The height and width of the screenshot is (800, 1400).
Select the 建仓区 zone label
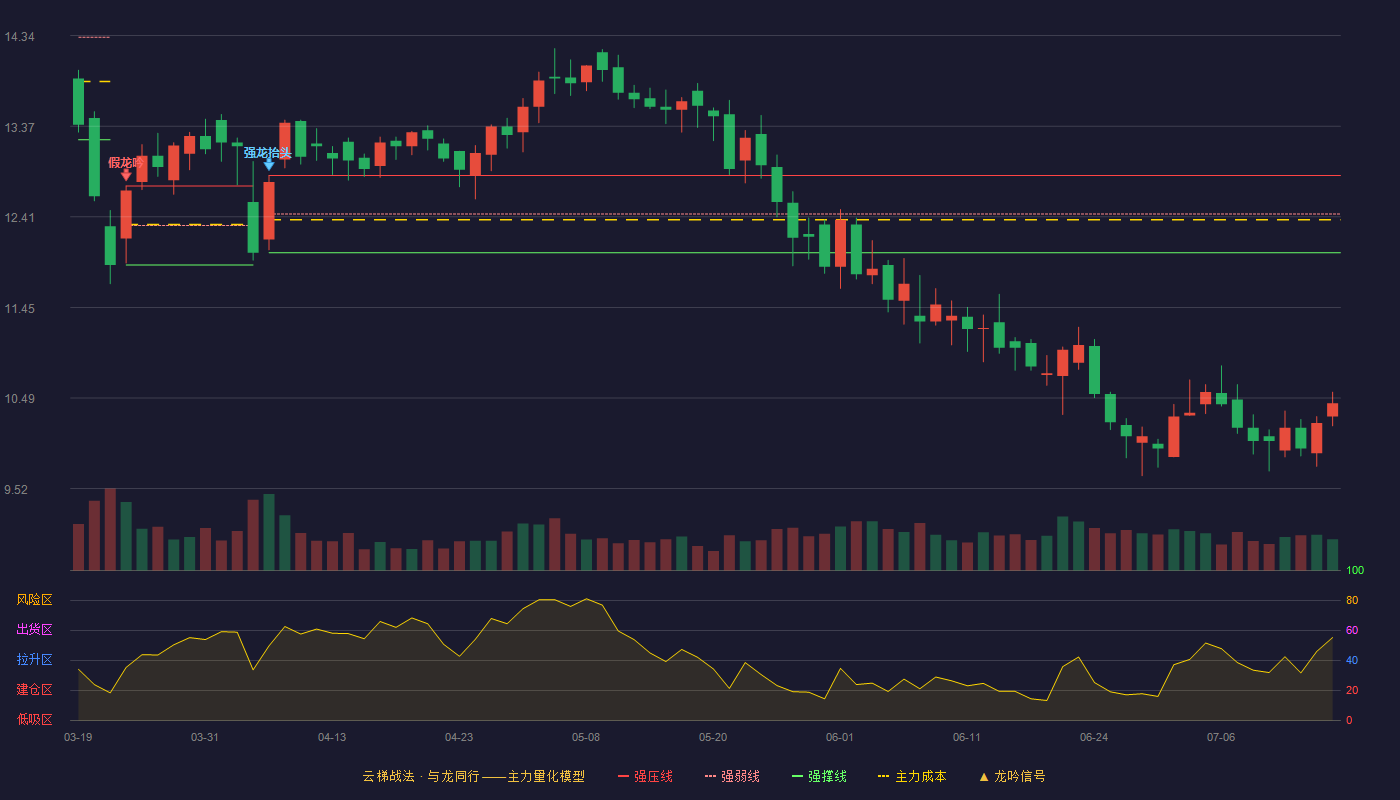pos(34,690)
